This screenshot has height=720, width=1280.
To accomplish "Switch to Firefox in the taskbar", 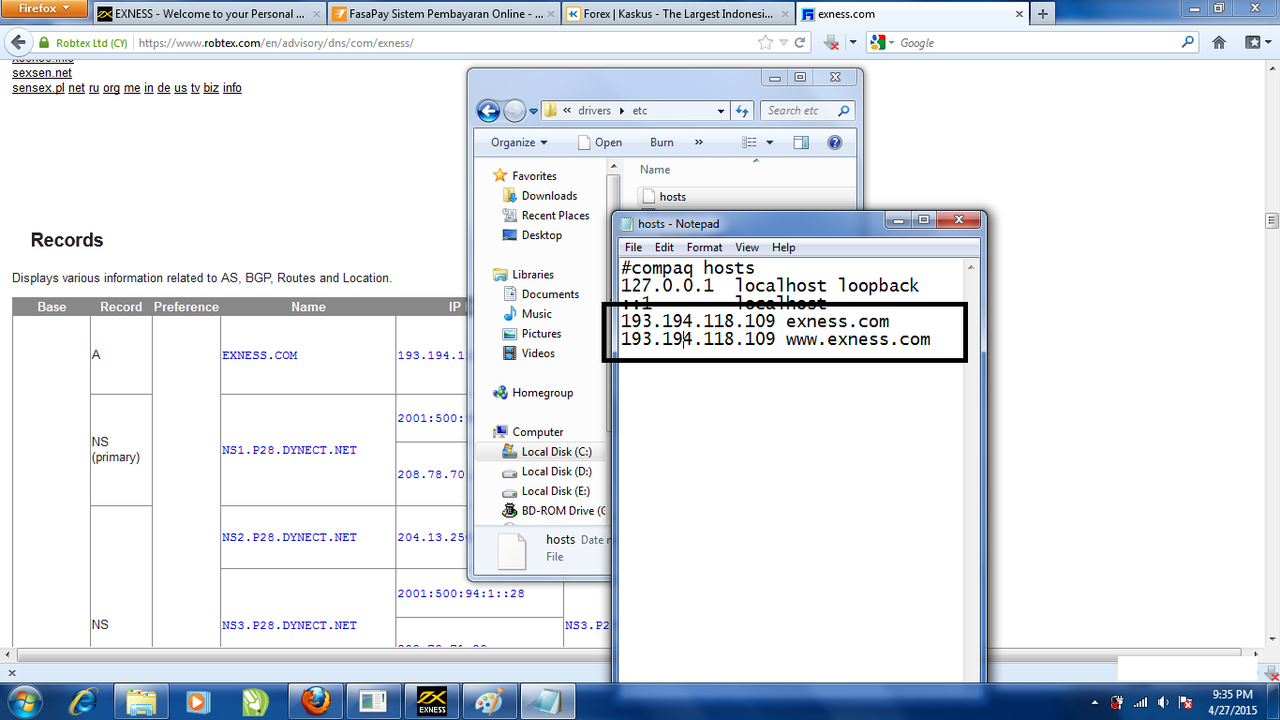I will pos(314,701).
